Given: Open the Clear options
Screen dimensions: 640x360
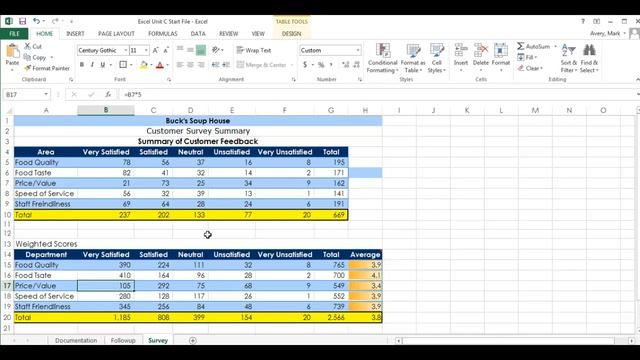Looking at the screenshot, I should coord(530,68).
